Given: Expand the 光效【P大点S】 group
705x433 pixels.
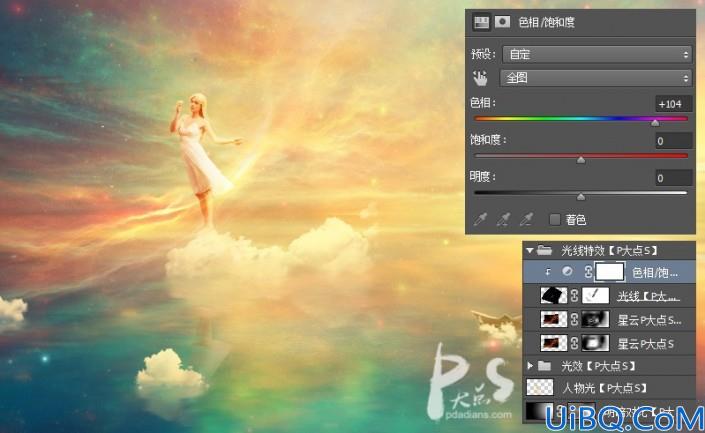Looking at the screenshot, I should coord(531,366).
